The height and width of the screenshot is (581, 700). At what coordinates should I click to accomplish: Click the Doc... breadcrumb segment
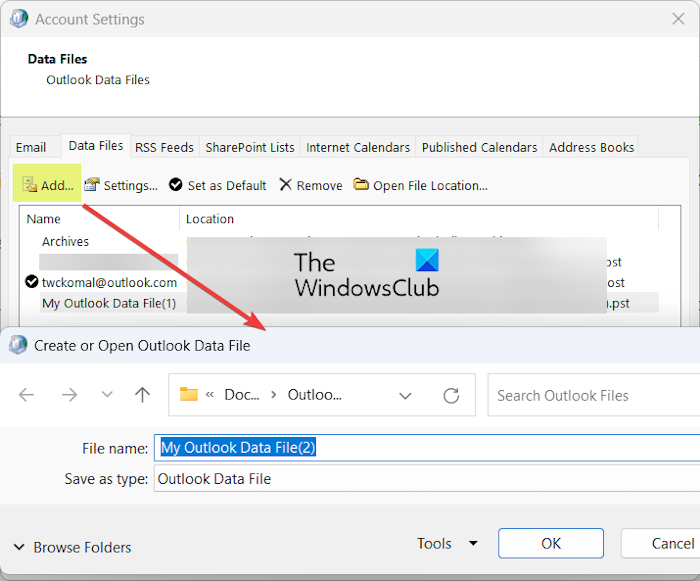[242, 395]
